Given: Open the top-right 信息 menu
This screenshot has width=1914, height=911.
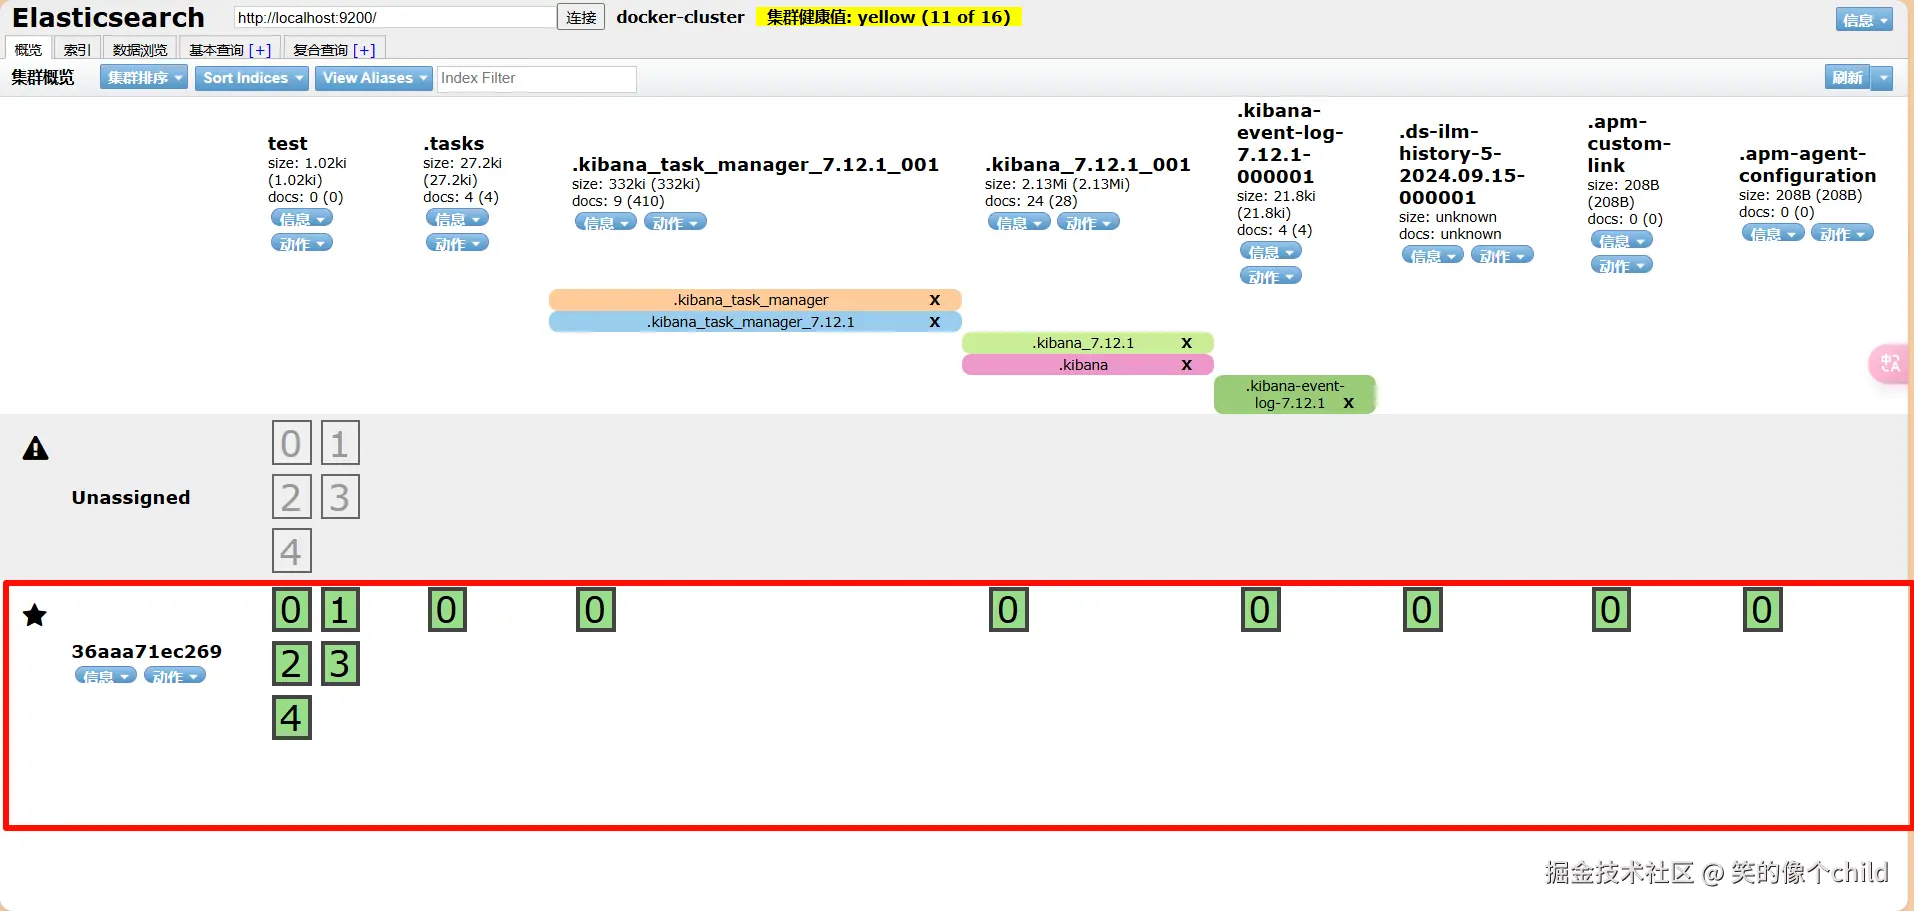Looking at the screenshot, I should pyautogui.click(x=1864, y=19).
